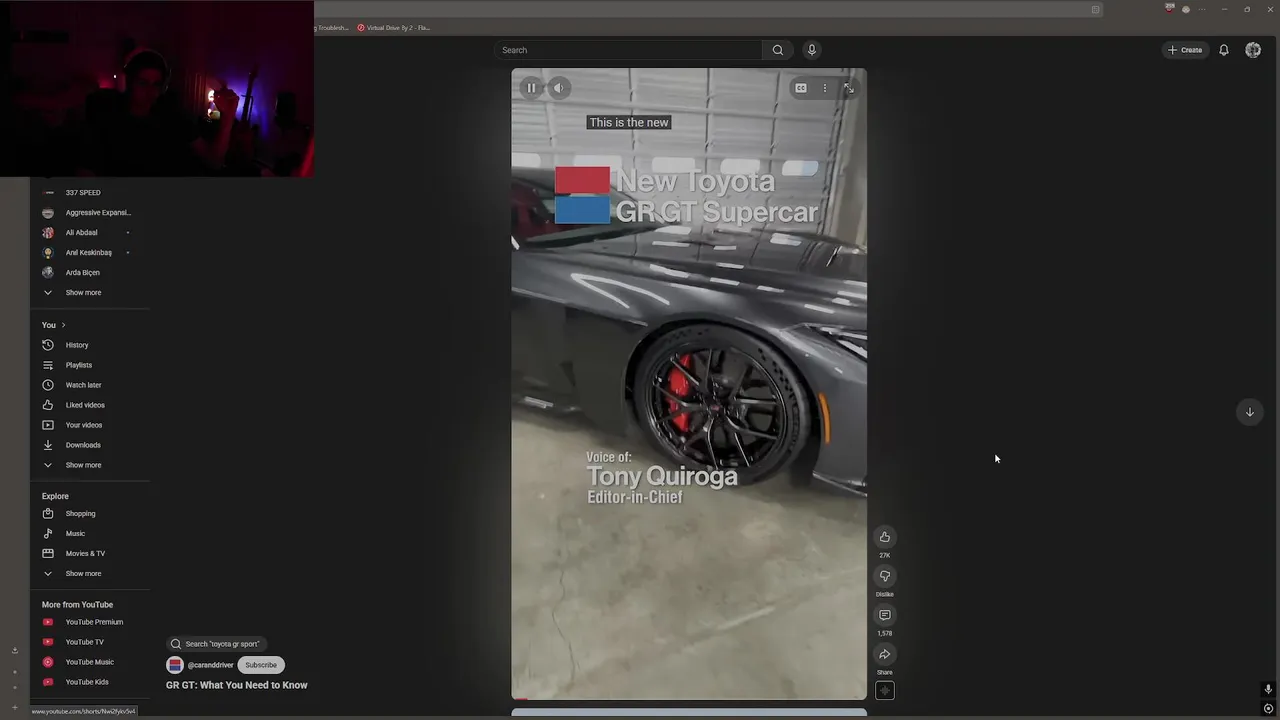Mute the Shorts video volume

pos(559,88)
